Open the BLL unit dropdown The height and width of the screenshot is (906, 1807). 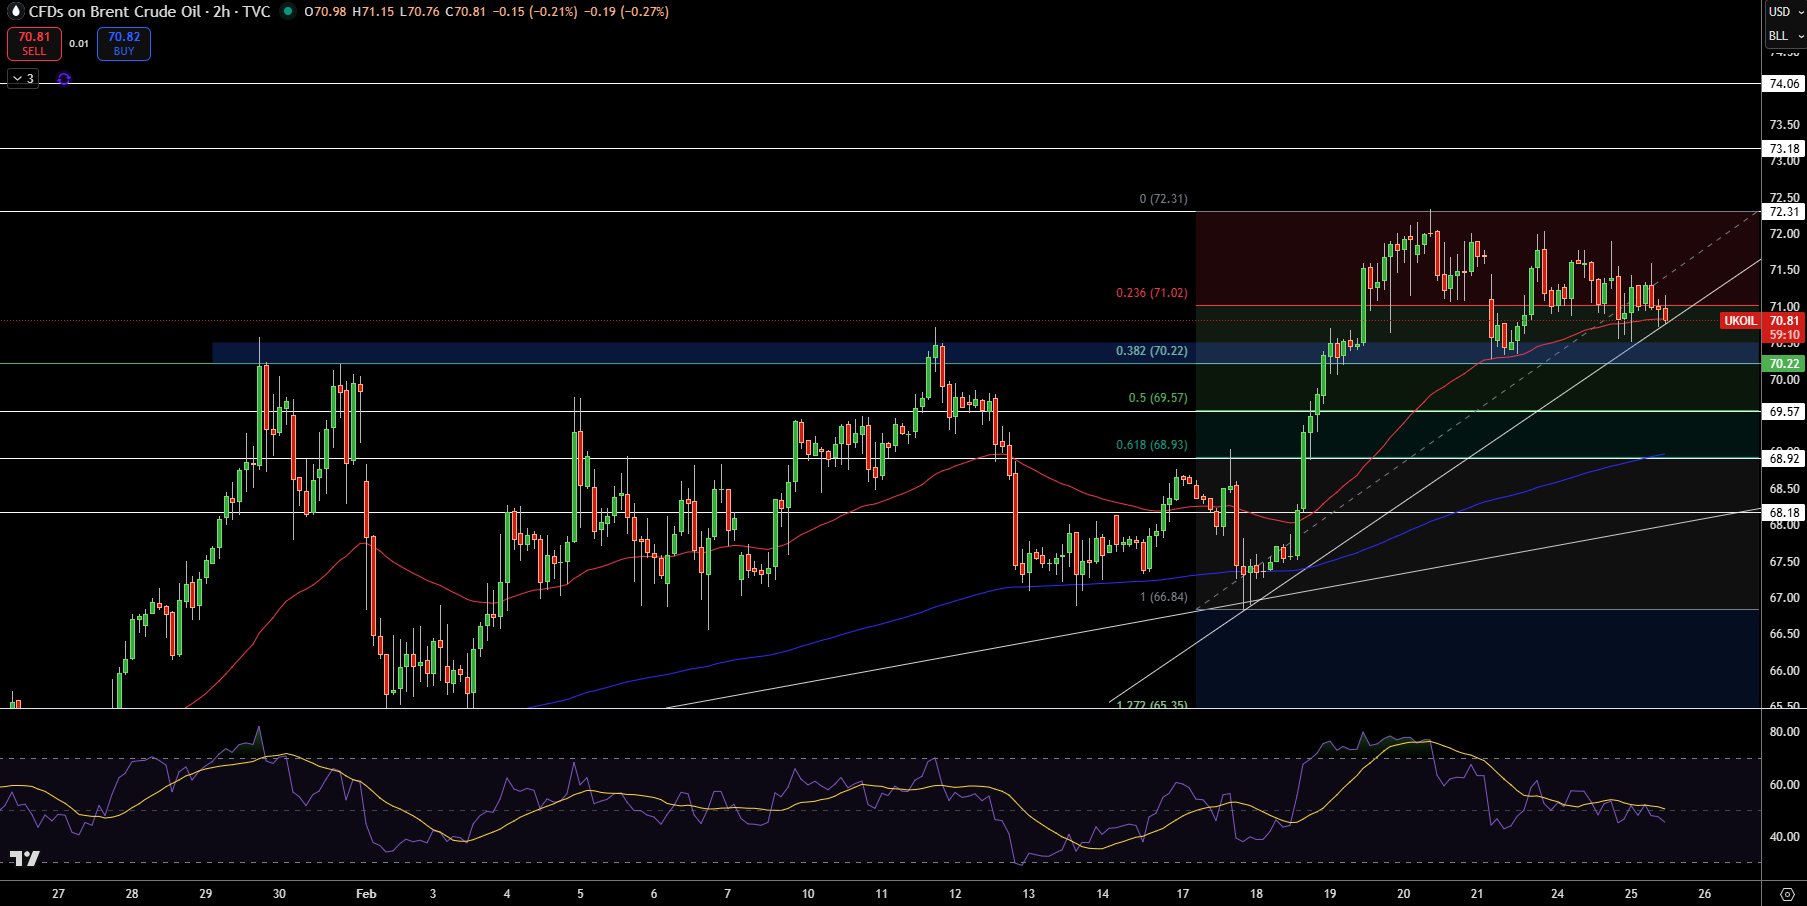click(1785, 36)
